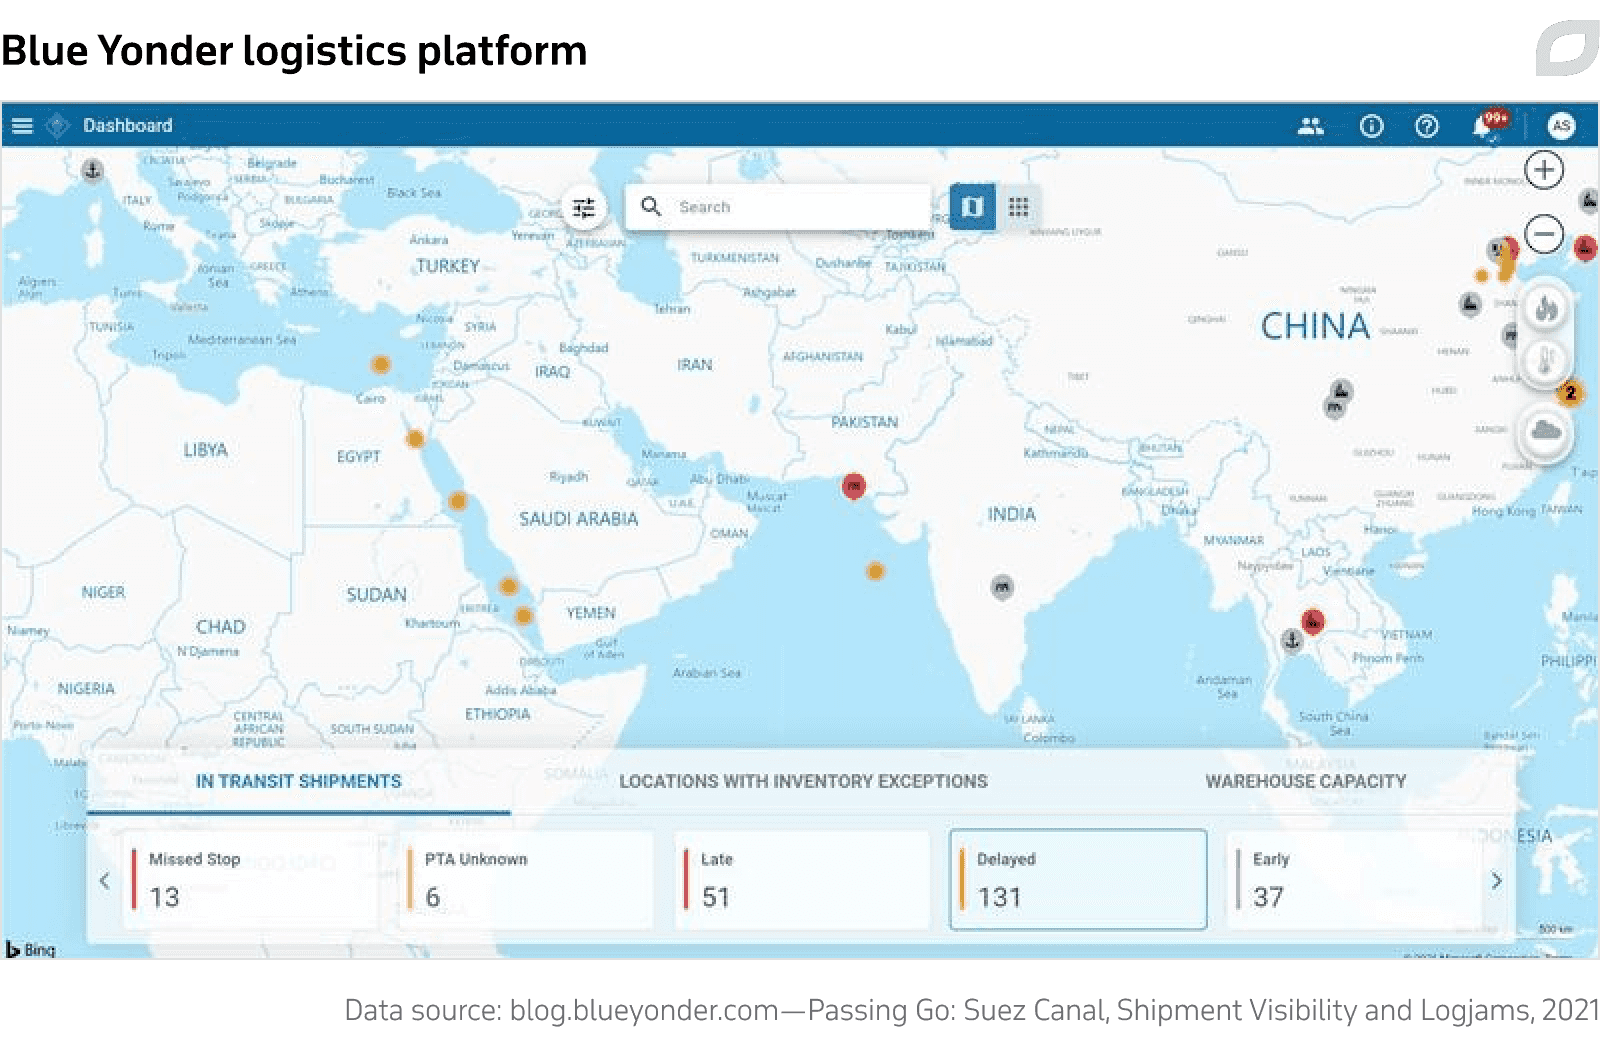Select the PTA Unknown 6 card
The height and width of the screenshot is (1060, 1600).
[x=526, y=879]
